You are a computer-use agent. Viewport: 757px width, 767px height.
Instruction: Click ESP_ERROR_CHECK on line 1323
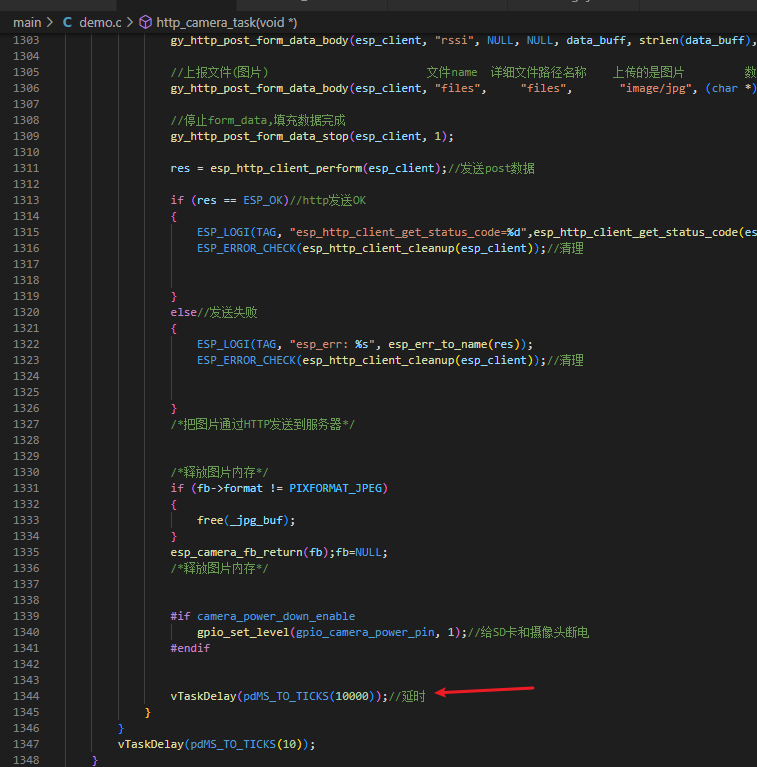246,361
